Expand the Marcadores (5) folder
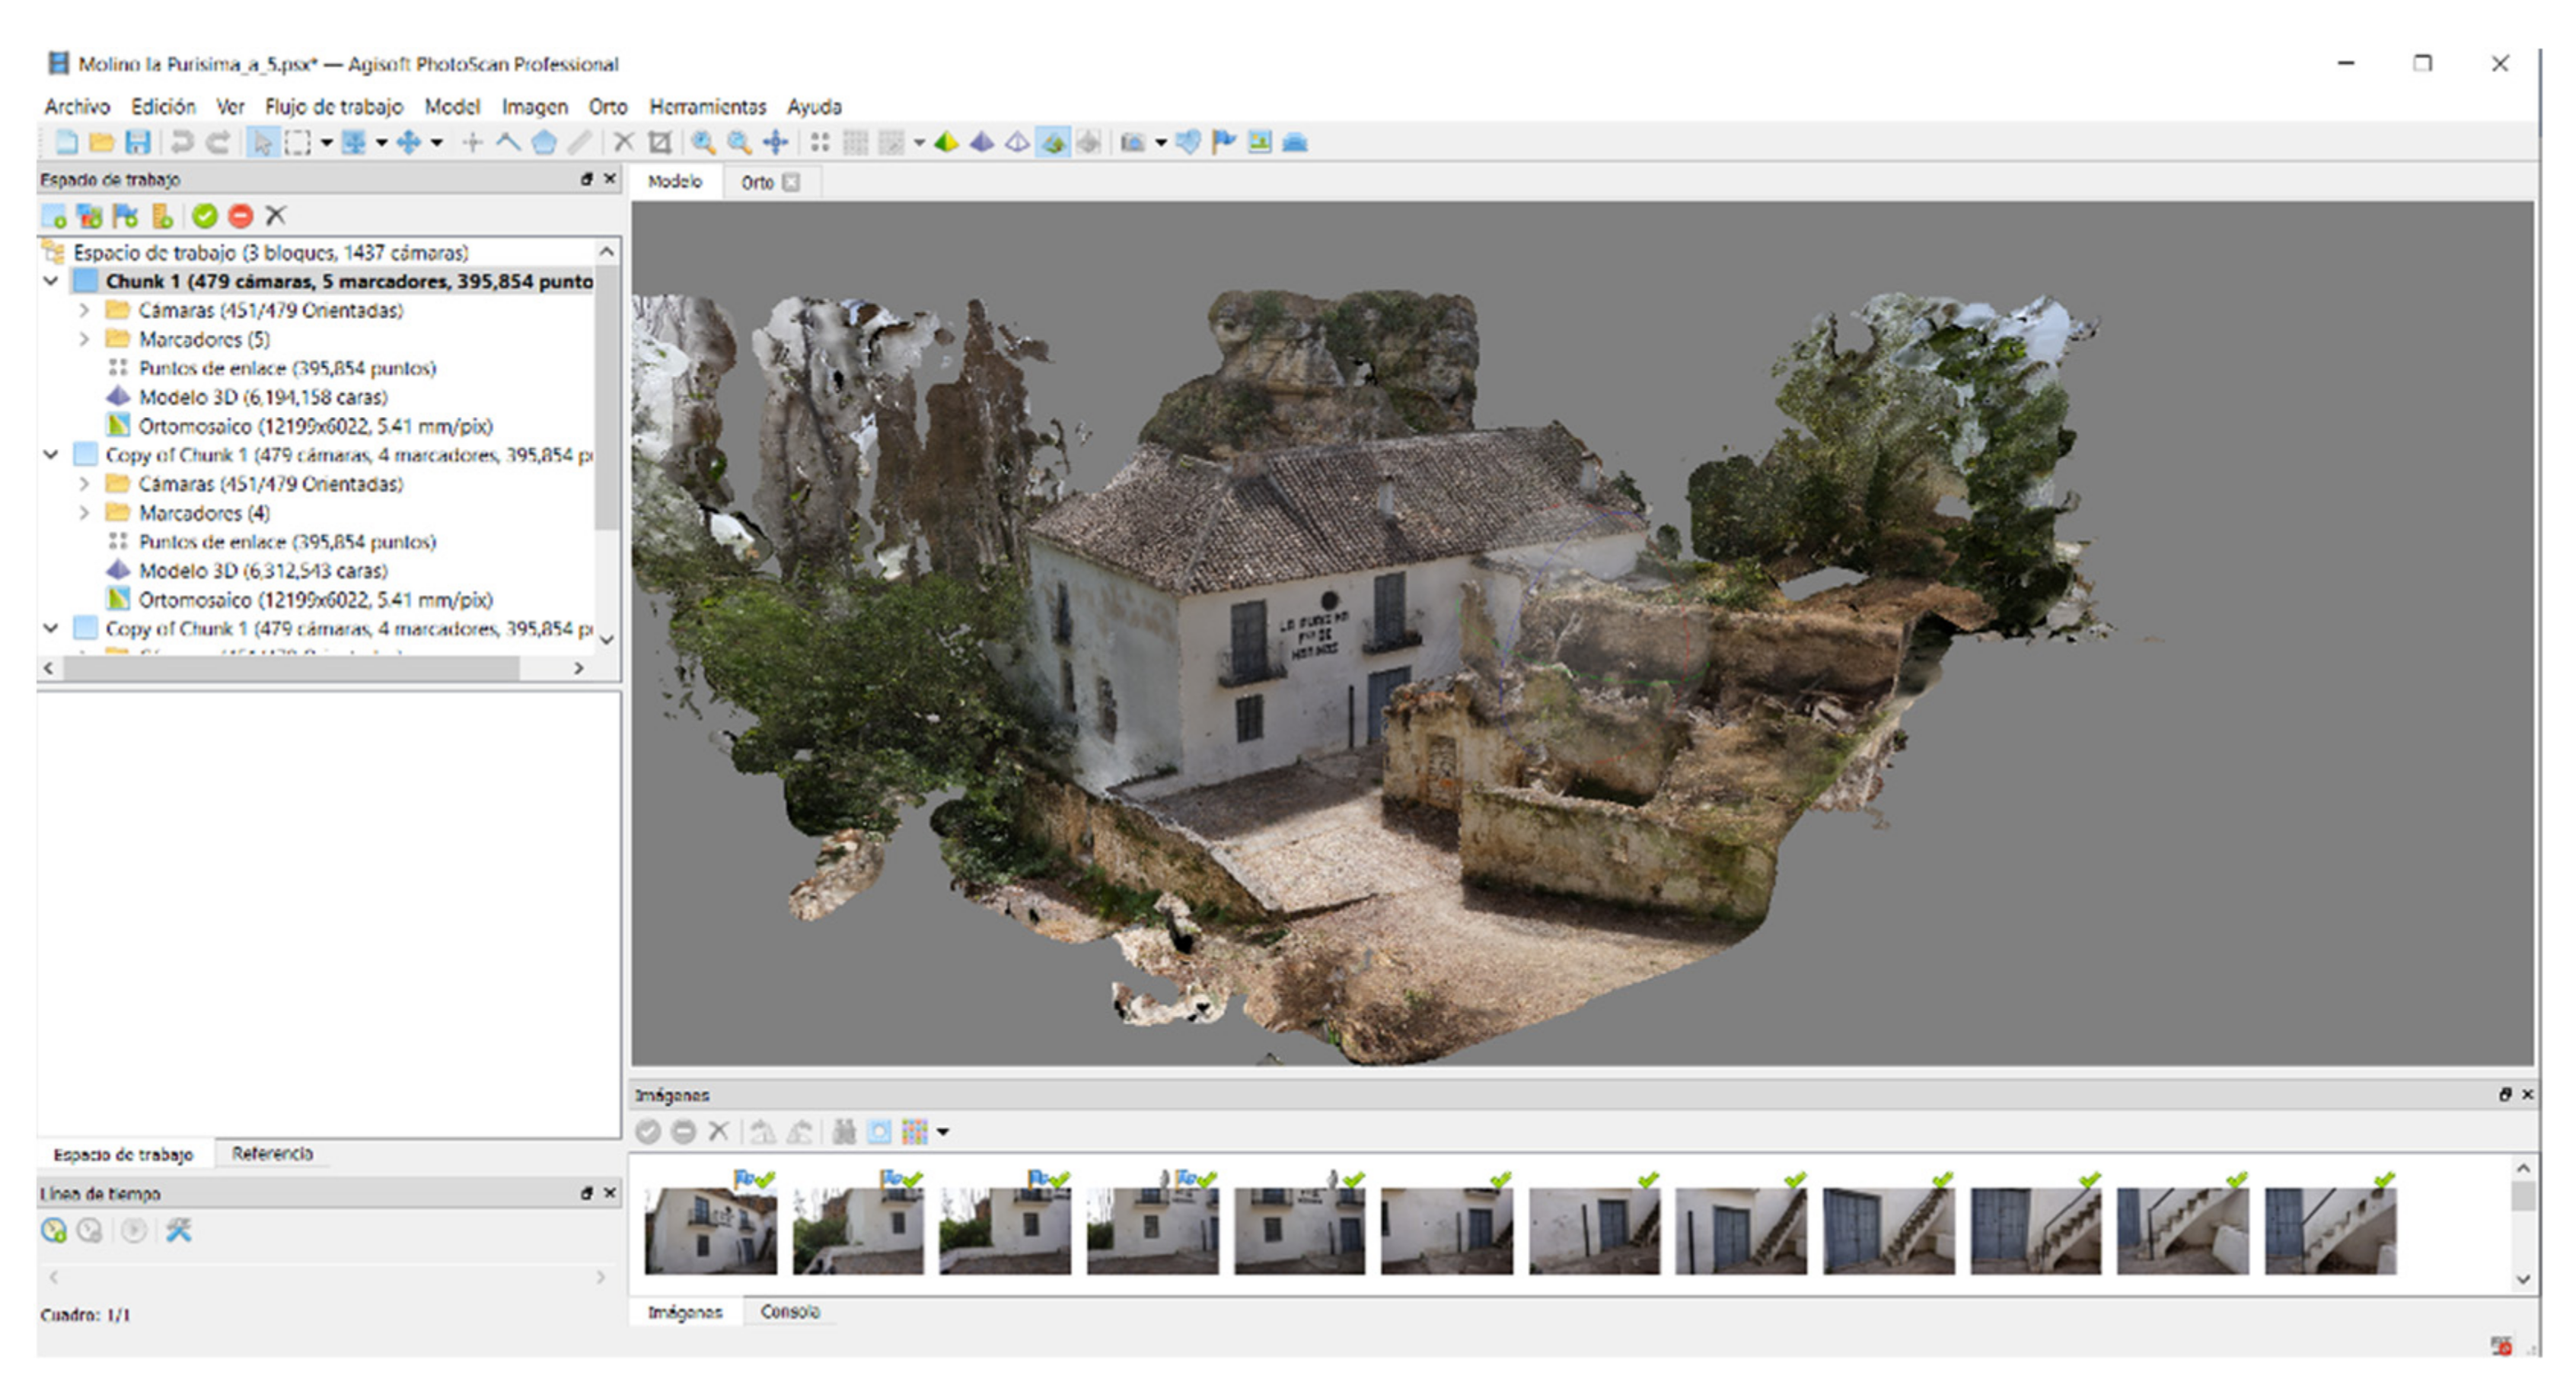 (x=85, y=339)
